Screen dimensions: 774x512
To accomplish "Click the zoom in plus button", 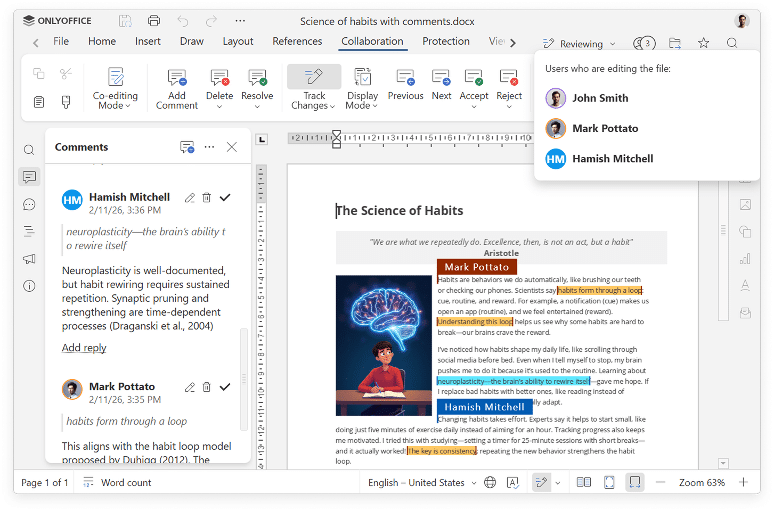I will (743, 482).
